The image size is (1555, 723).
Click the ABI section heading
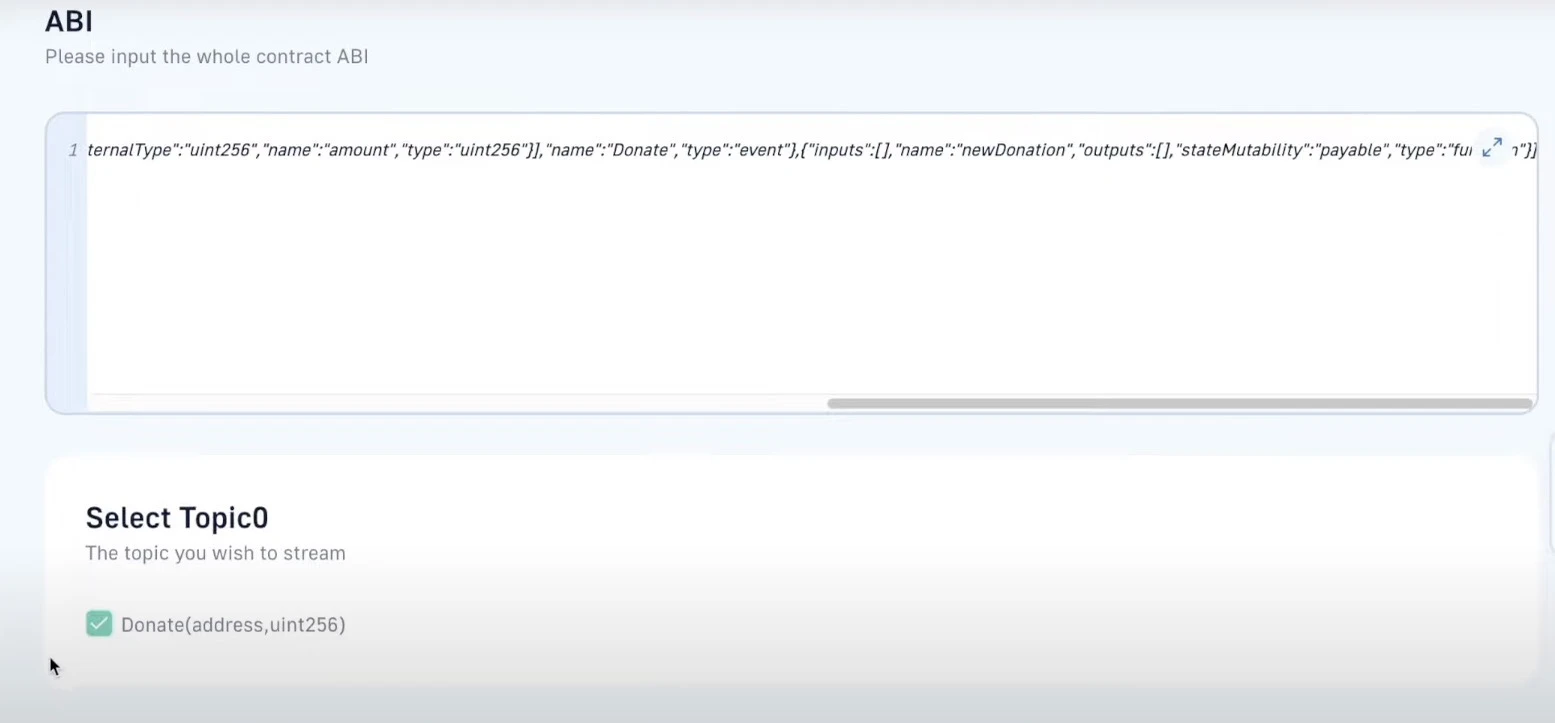point(69,22)
